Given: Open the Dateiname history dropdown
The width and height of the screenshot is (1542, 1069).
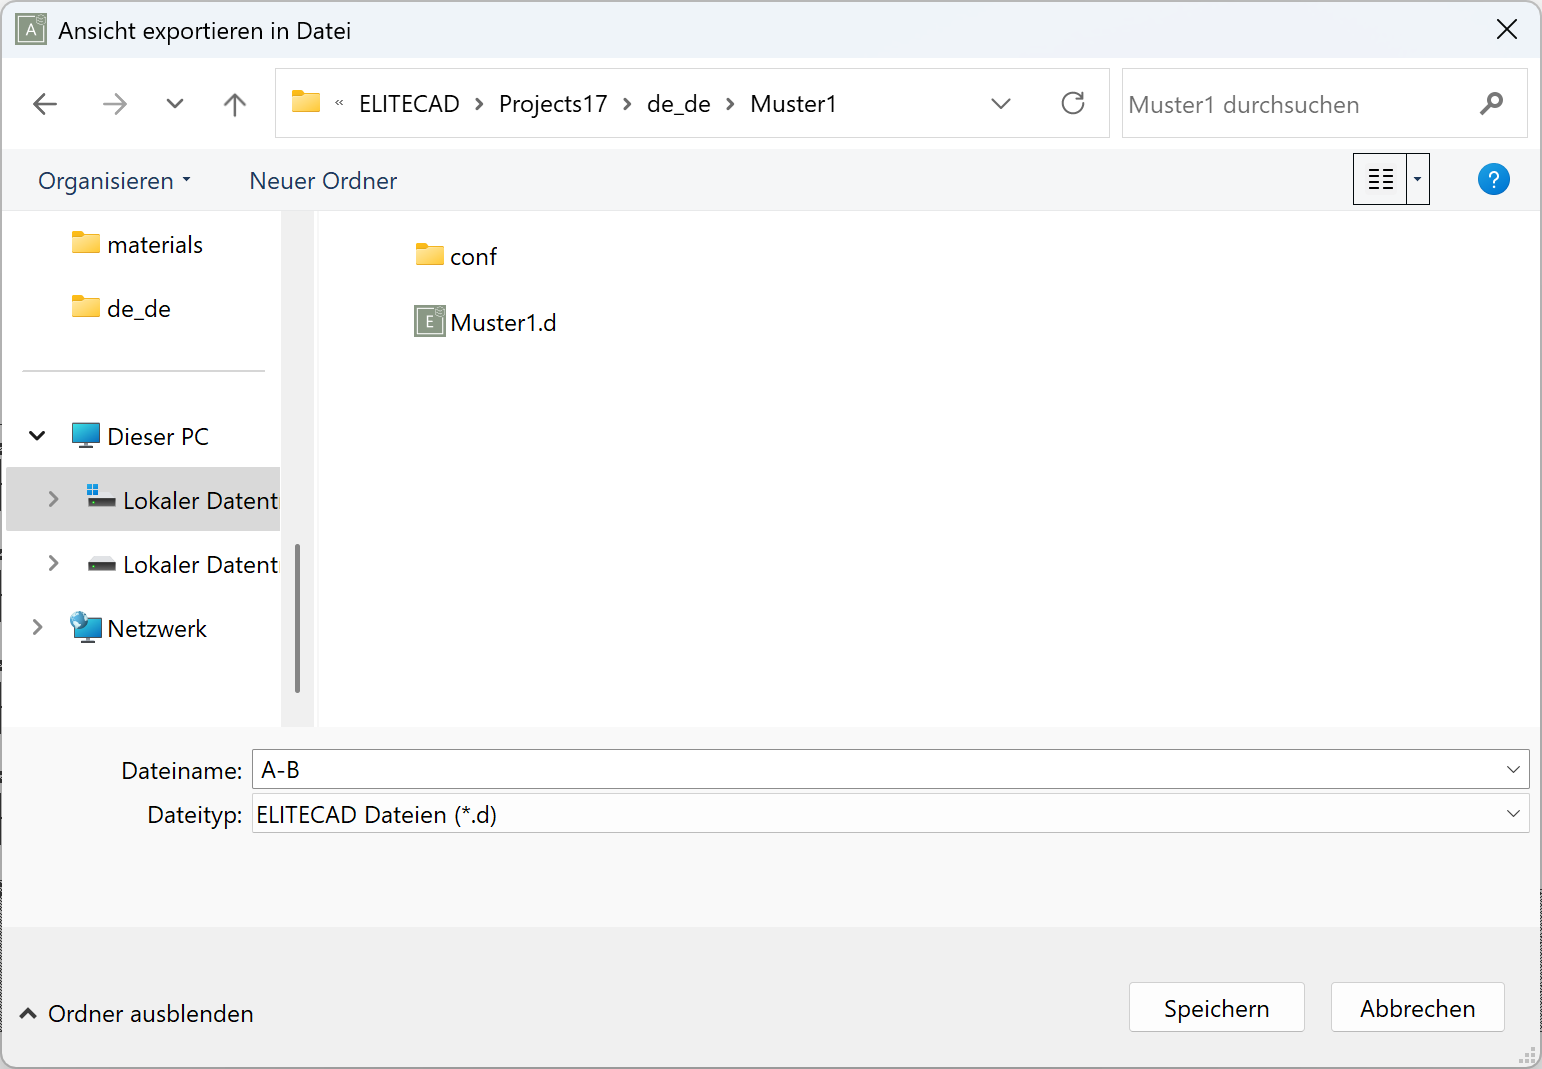Looking at the screenshot, I should 1513,769.
